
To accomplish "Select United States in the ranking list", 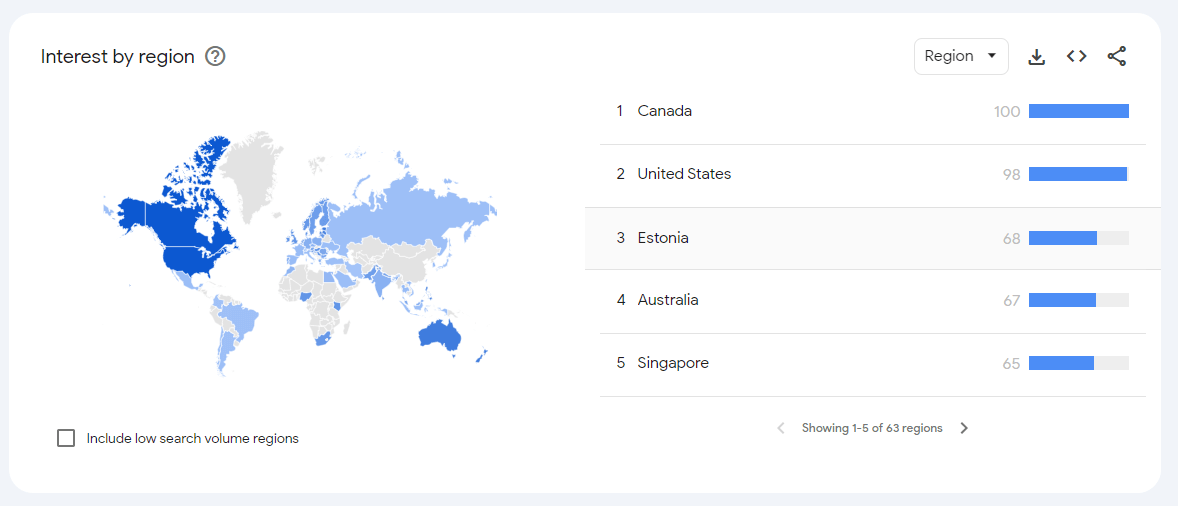I will [684, 174].
